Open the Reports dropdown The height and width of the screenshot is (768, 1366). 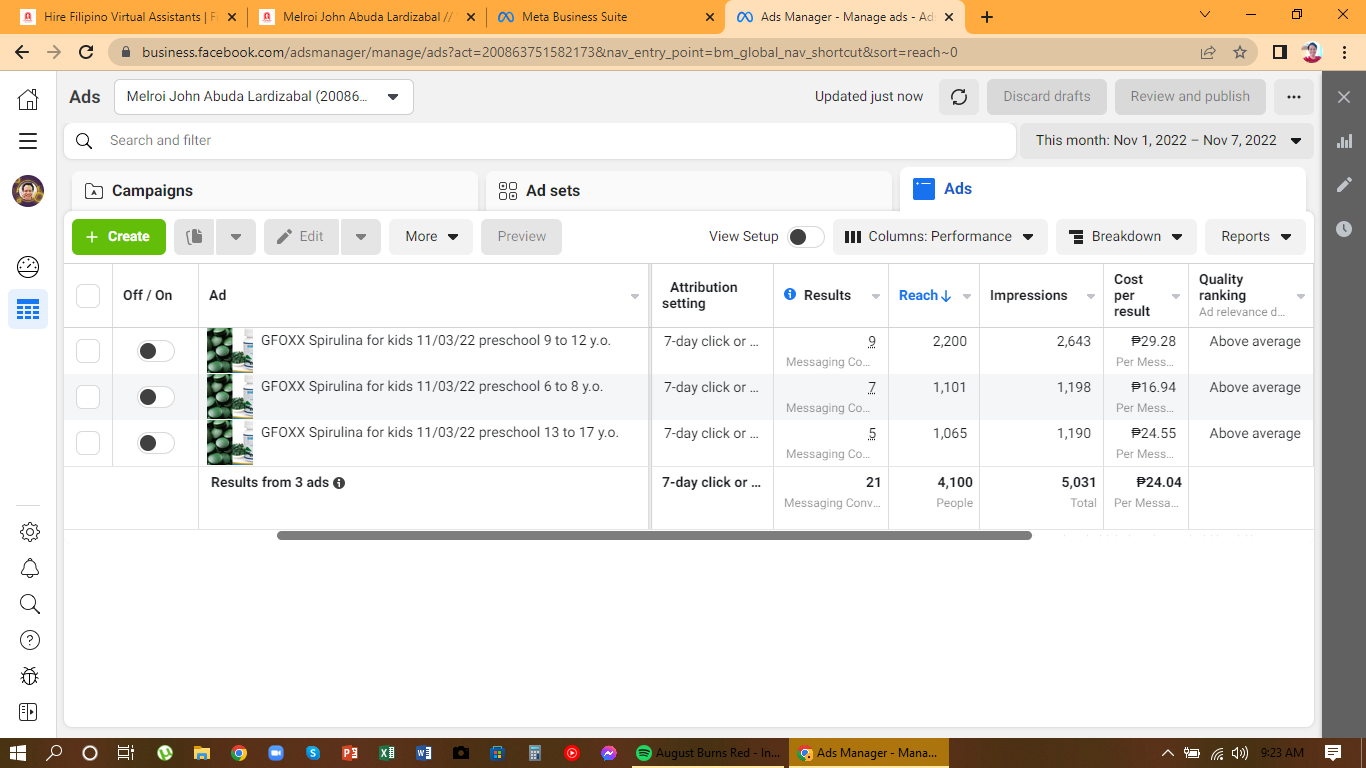click(1255, 237)
